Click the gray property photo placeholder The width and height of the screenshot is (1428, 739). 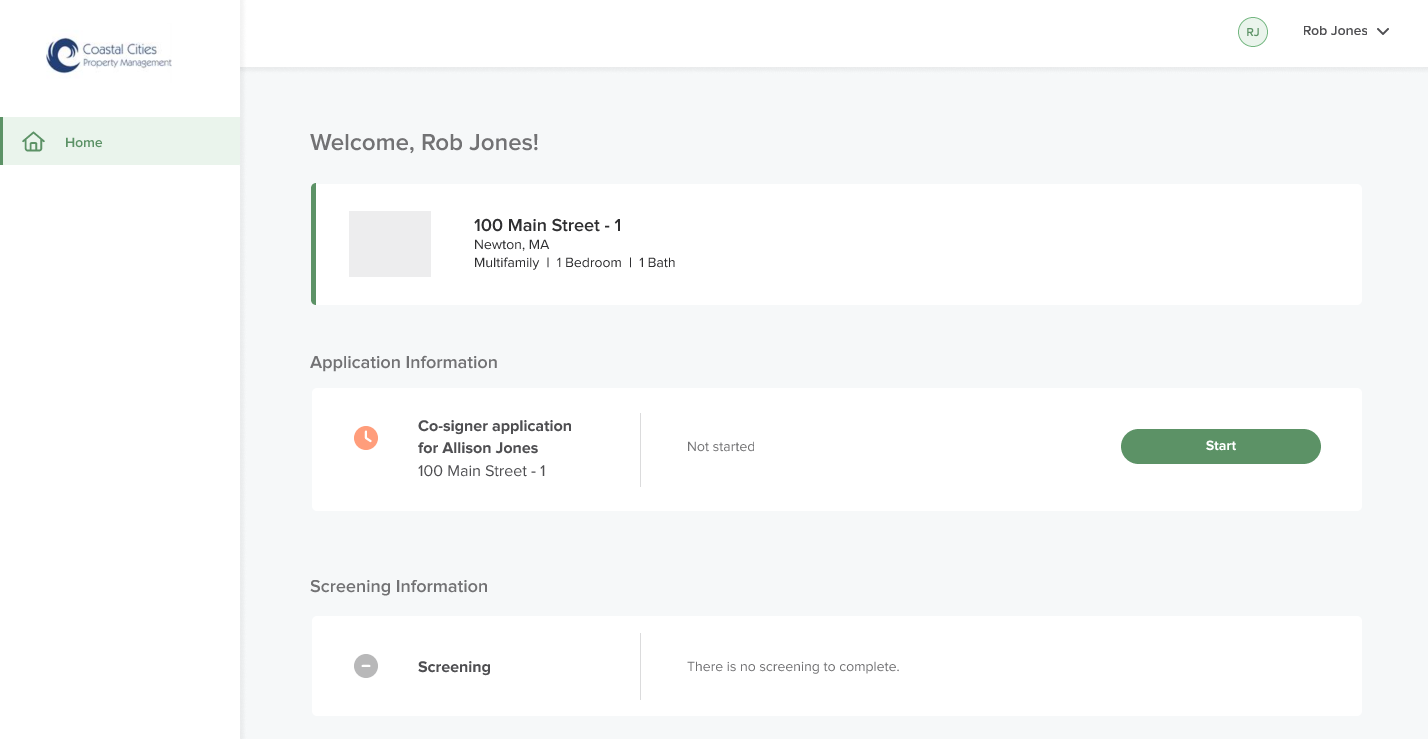390,244
